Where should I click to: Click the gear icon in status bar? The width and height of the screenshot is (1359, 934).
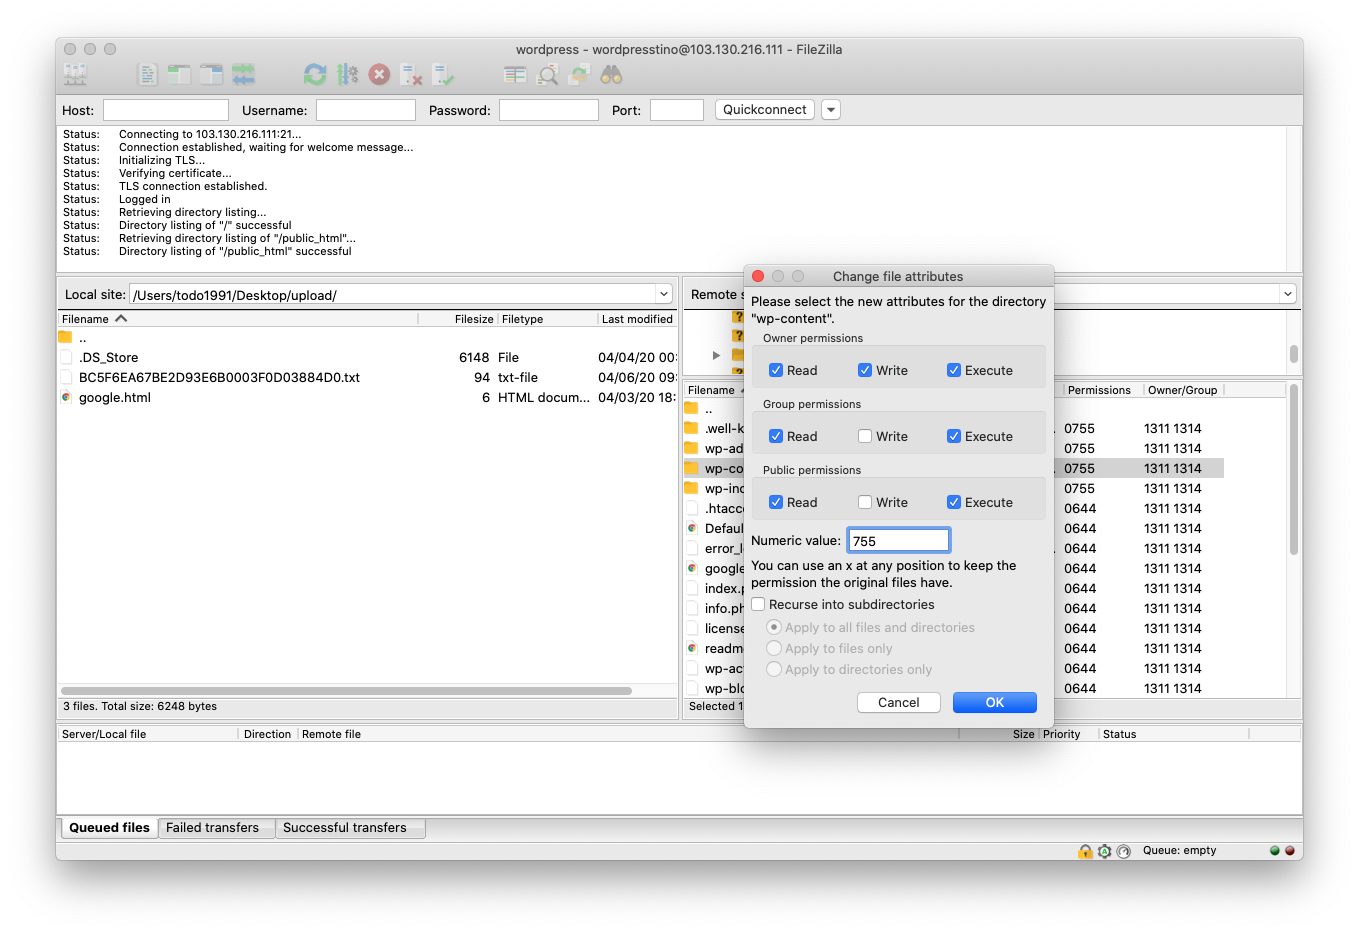tap(1104, 851)
